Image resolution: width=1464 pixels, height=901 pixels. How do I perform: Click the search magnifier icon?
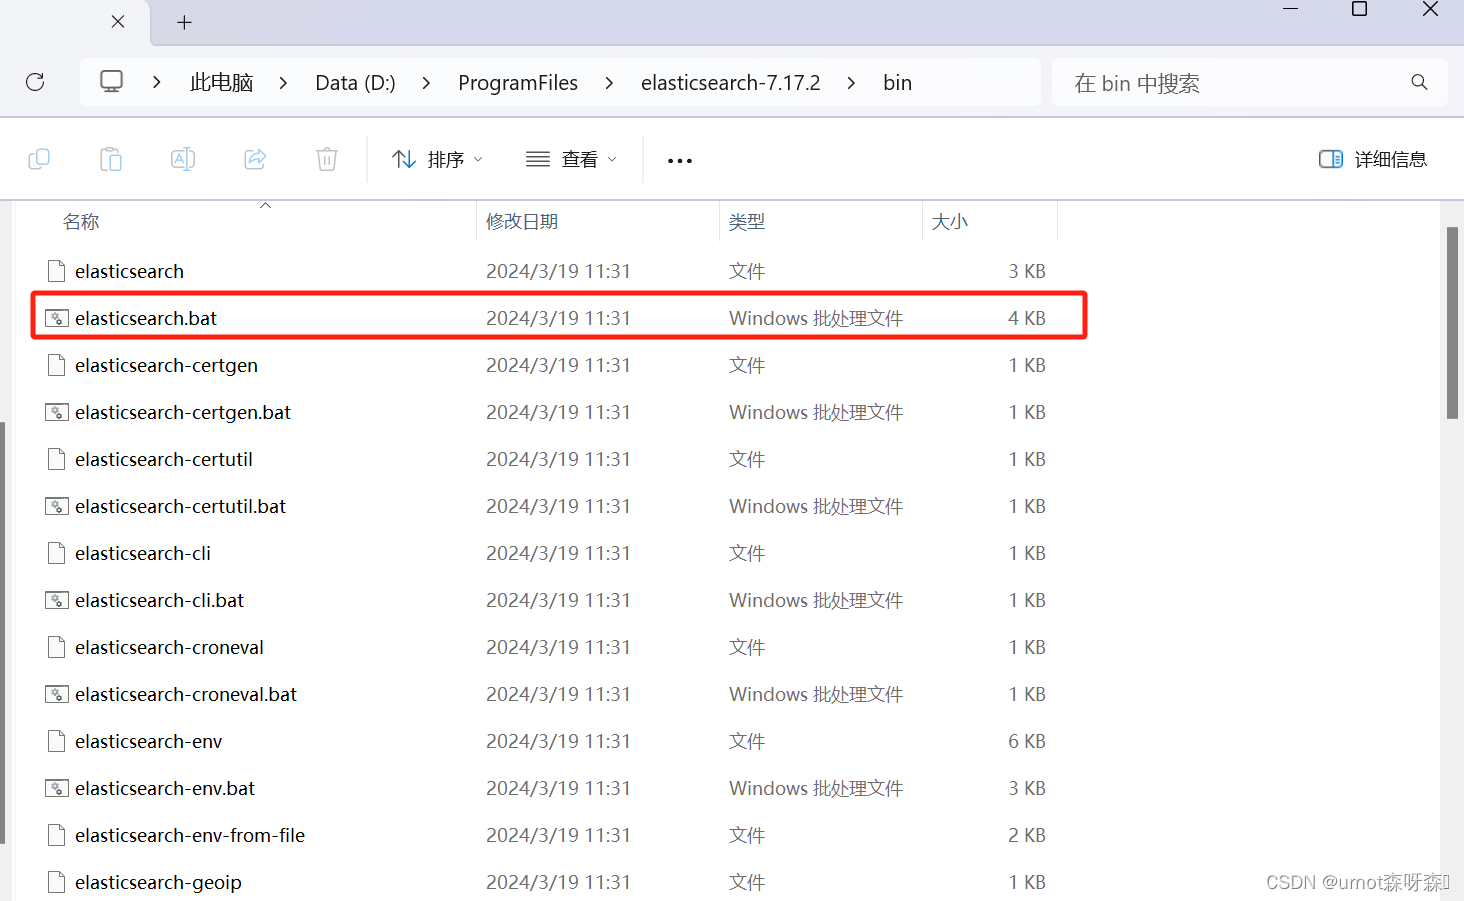1419,82
